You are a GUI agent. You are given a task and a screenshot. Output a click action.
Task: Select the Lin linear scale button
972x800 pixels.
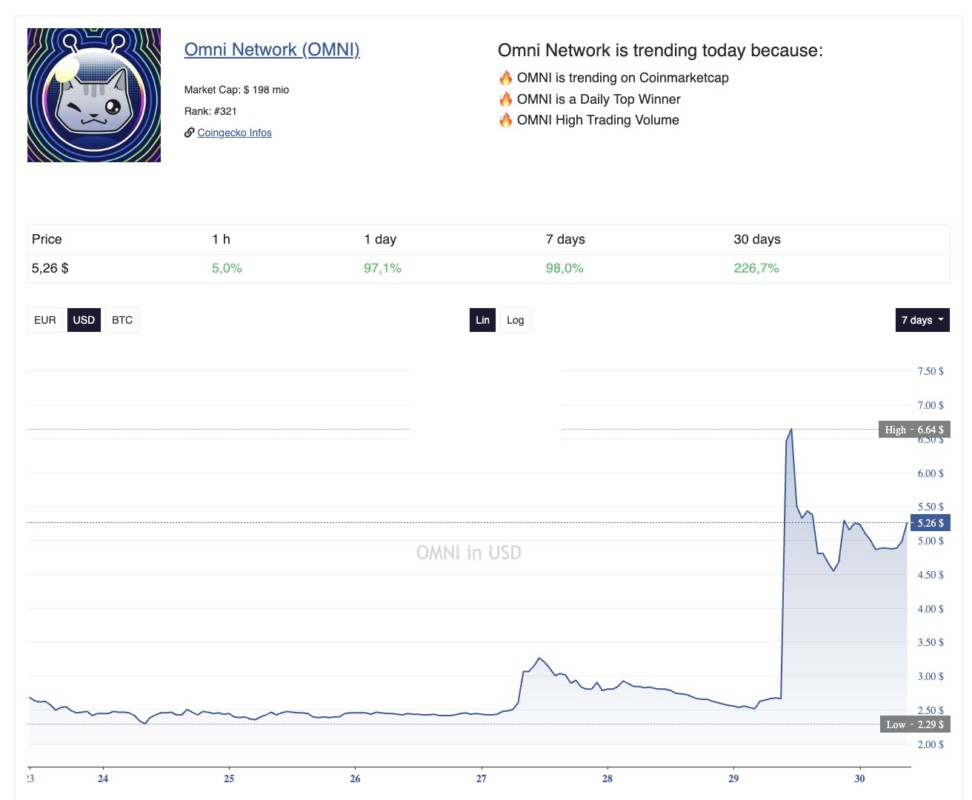(482, 320)
